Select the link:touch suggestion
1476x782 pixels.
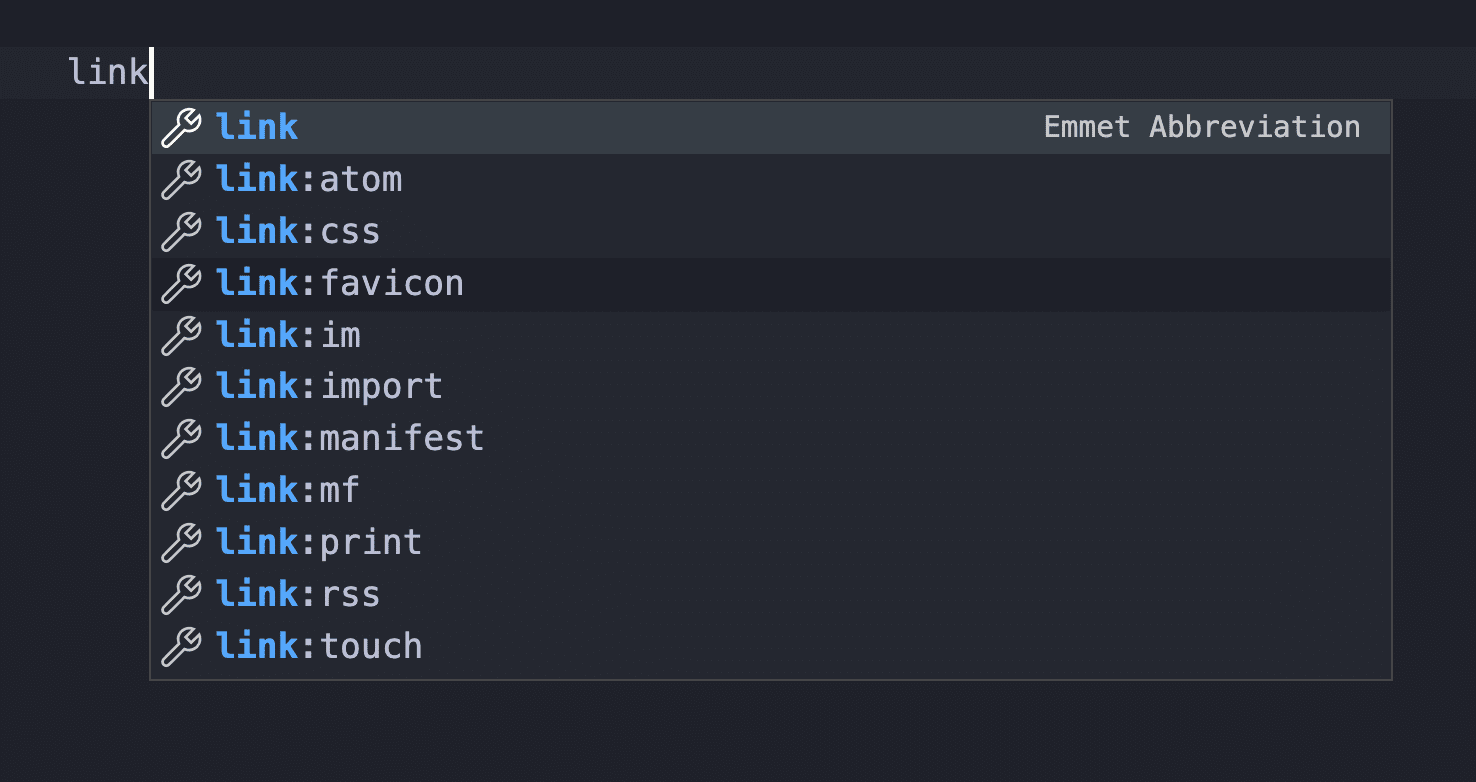tap(319, 646)
